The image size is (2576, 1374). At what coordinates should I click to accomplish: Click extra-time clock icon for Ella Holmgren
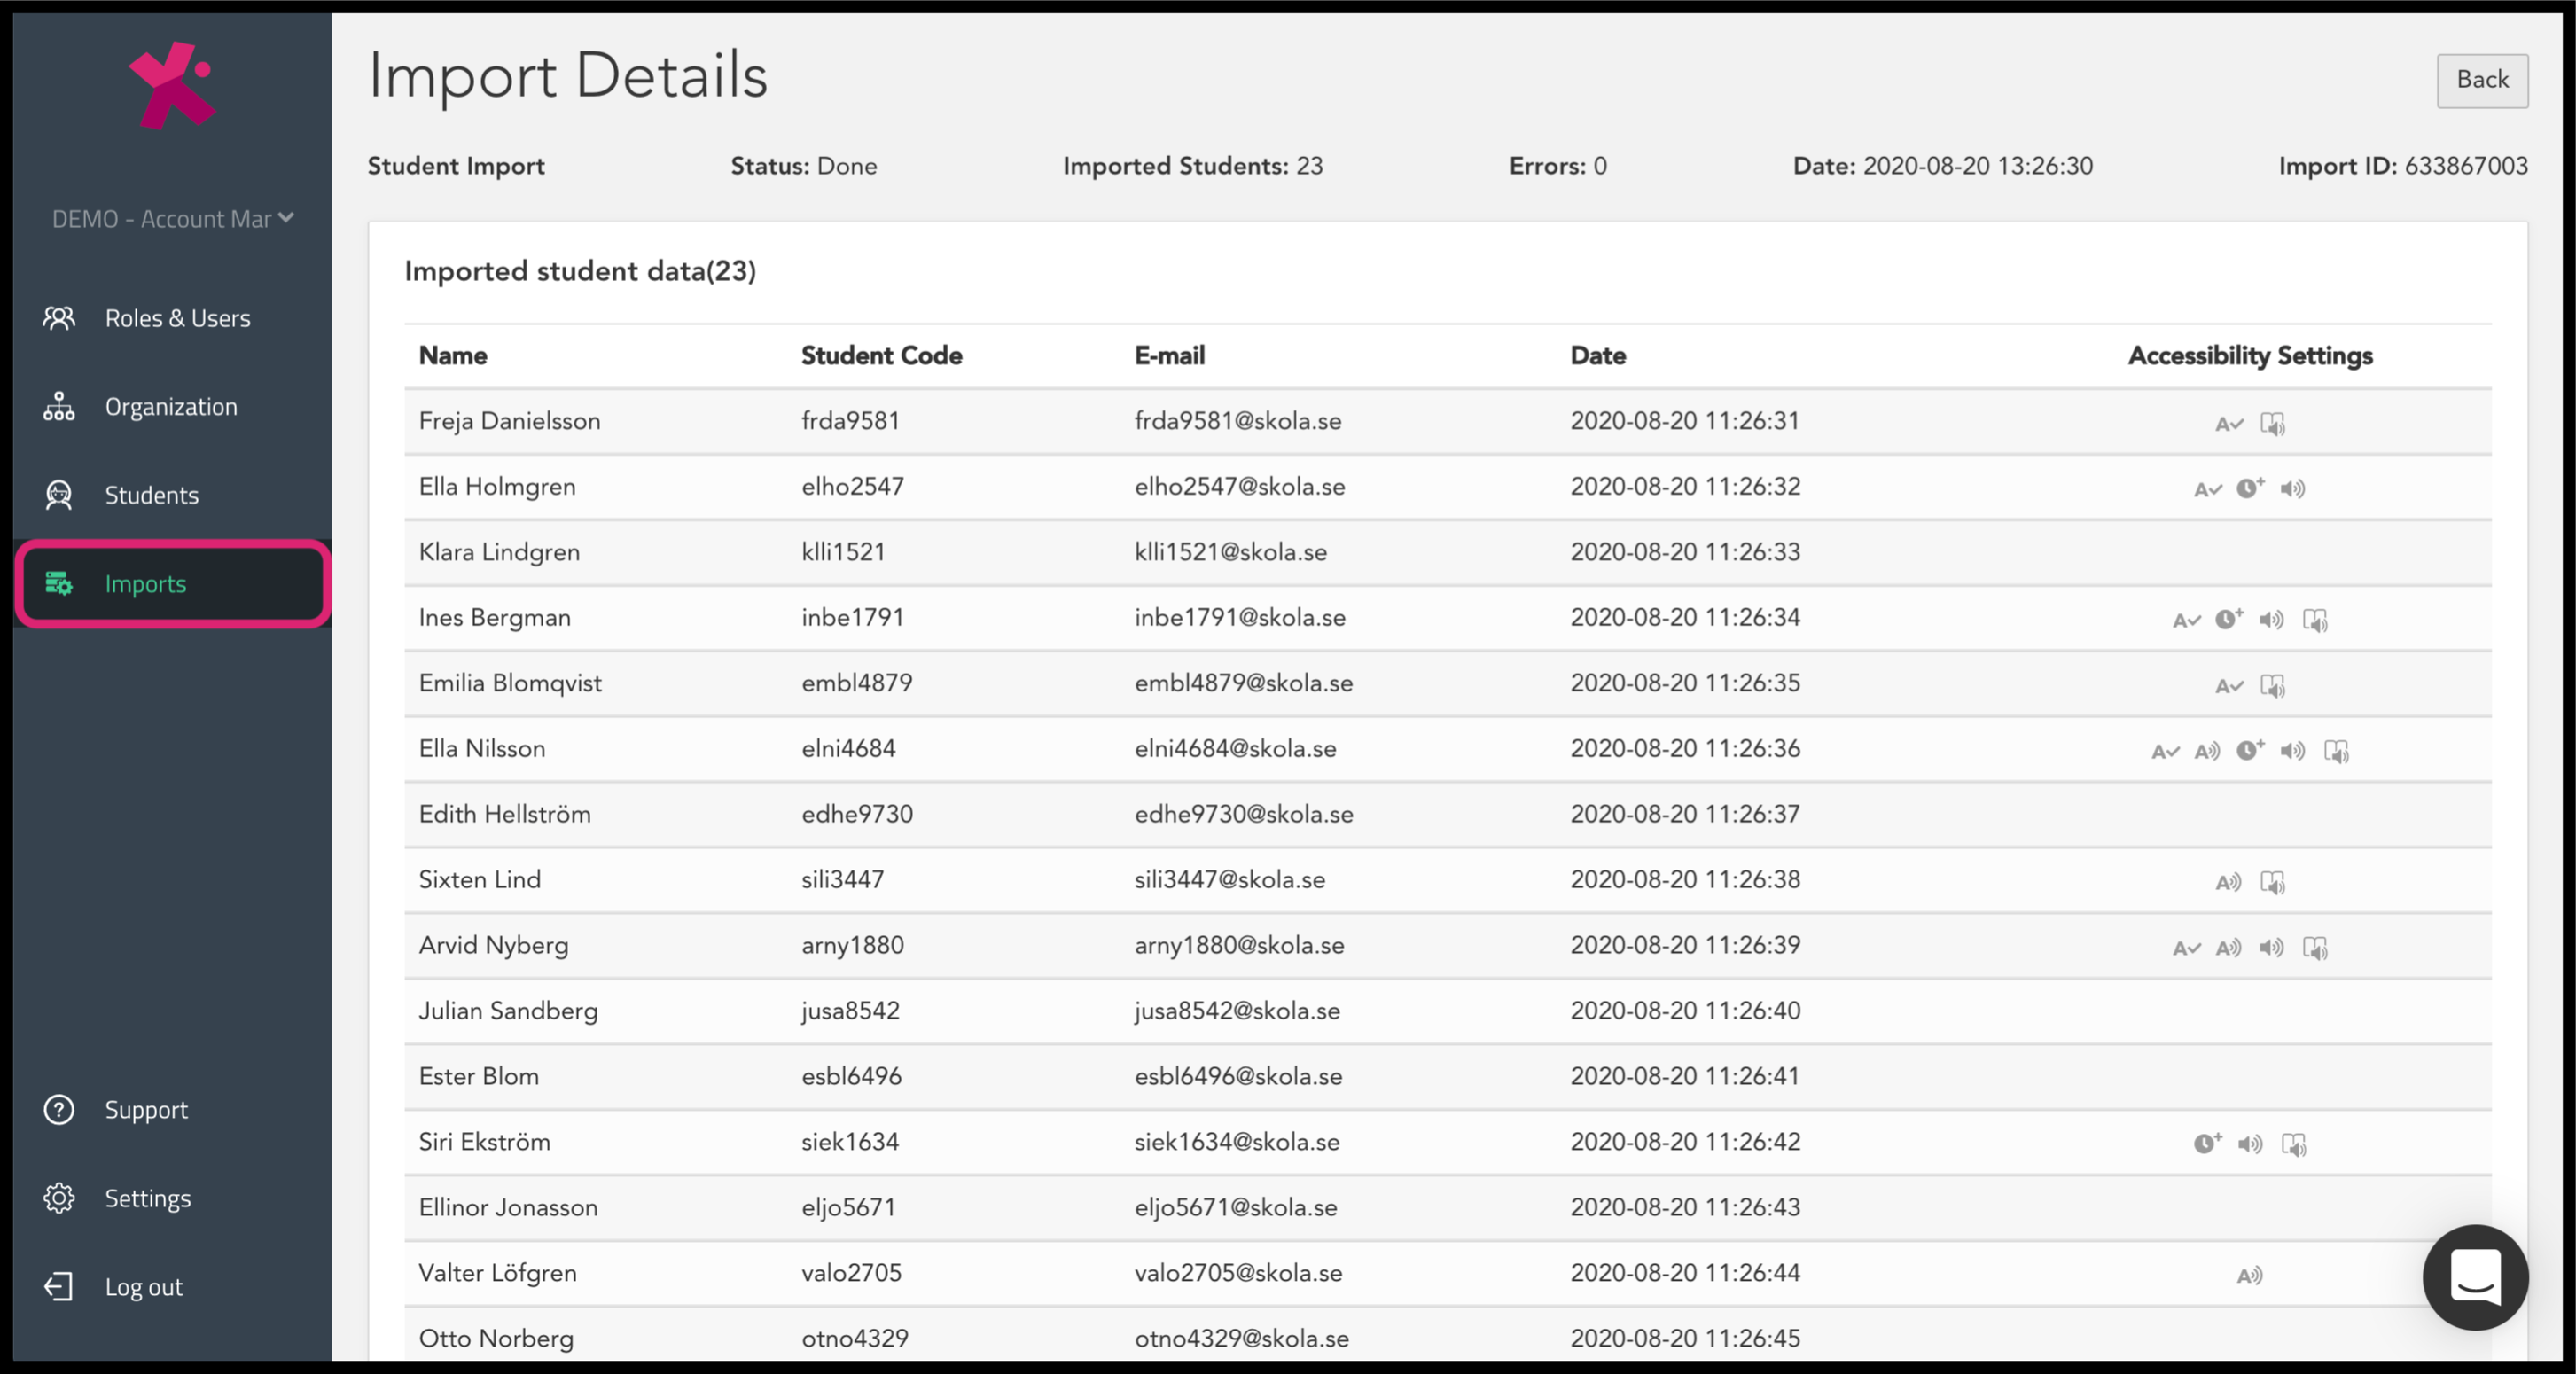2250,487
